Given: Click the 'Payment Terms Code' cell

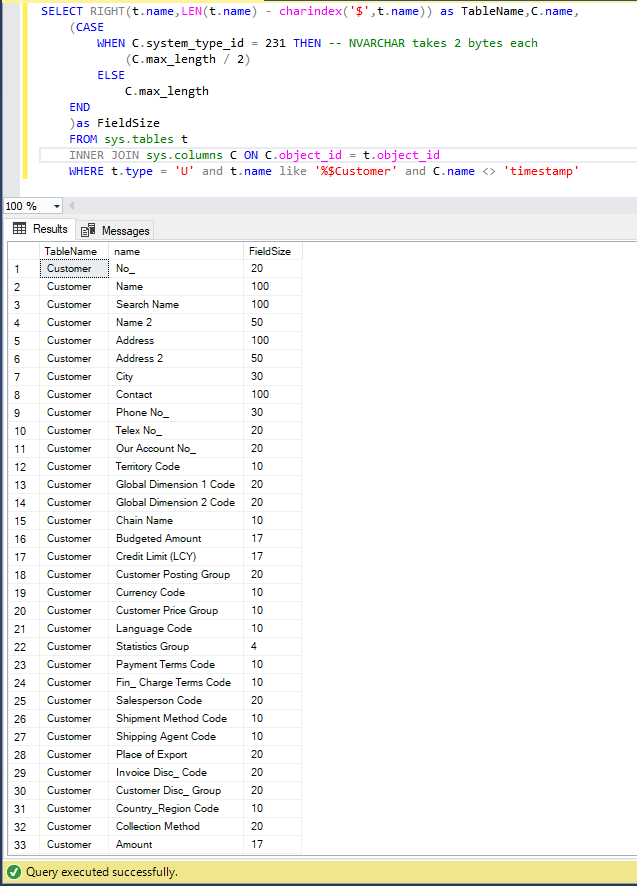Looking at the screenshot, I should pos(176,664).
